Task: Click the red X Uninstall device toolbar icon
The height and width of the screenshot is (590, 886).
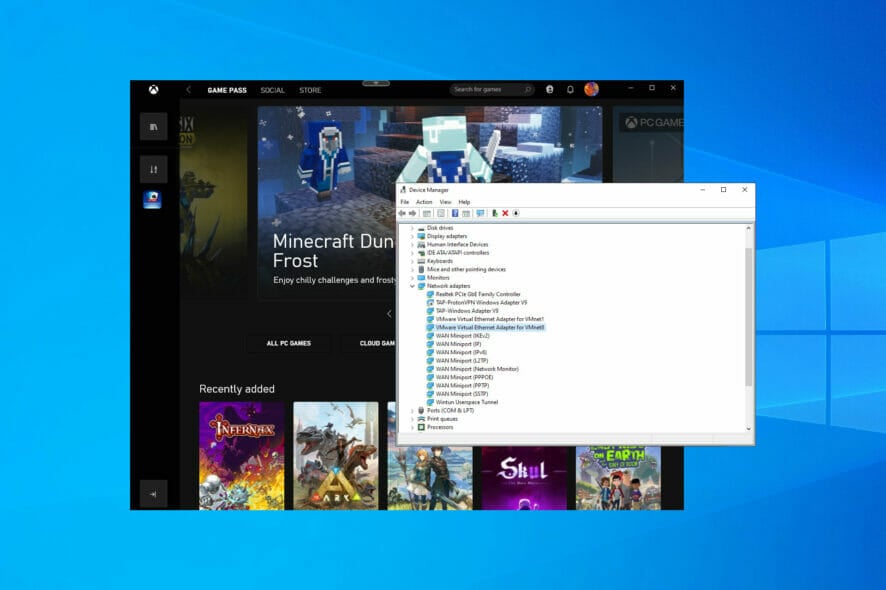Action: pos(505,214)
